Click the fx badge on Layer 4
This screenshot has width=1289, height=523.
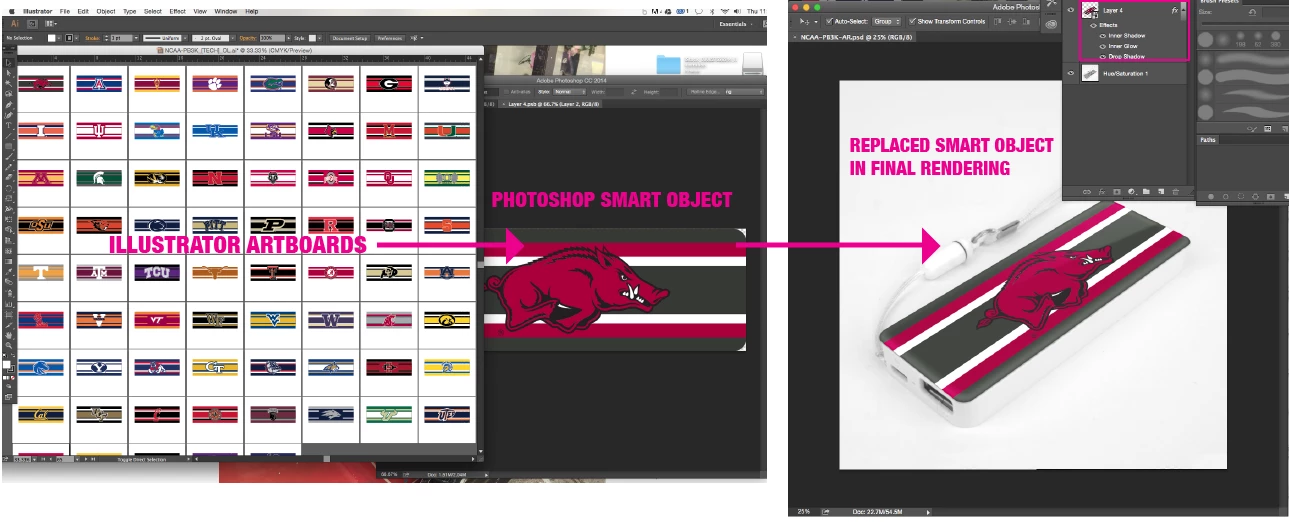pyautogui.click(x=1174, y=10)
